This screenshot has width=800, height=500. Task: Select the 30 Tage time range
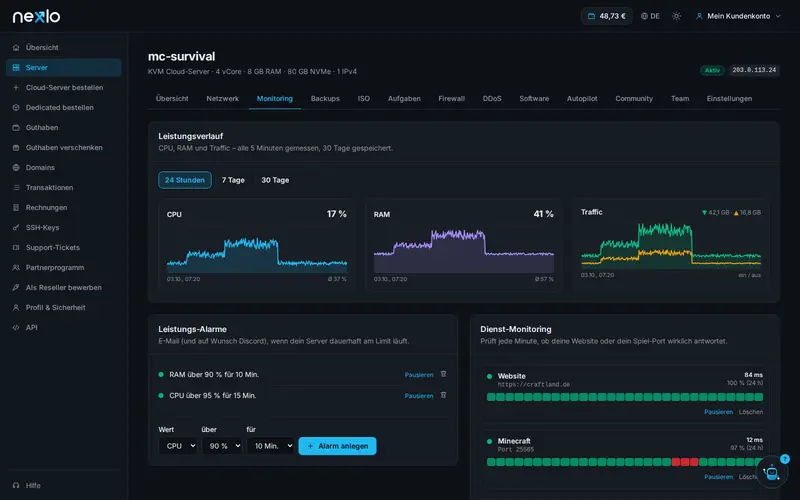(x=276, y=180)
